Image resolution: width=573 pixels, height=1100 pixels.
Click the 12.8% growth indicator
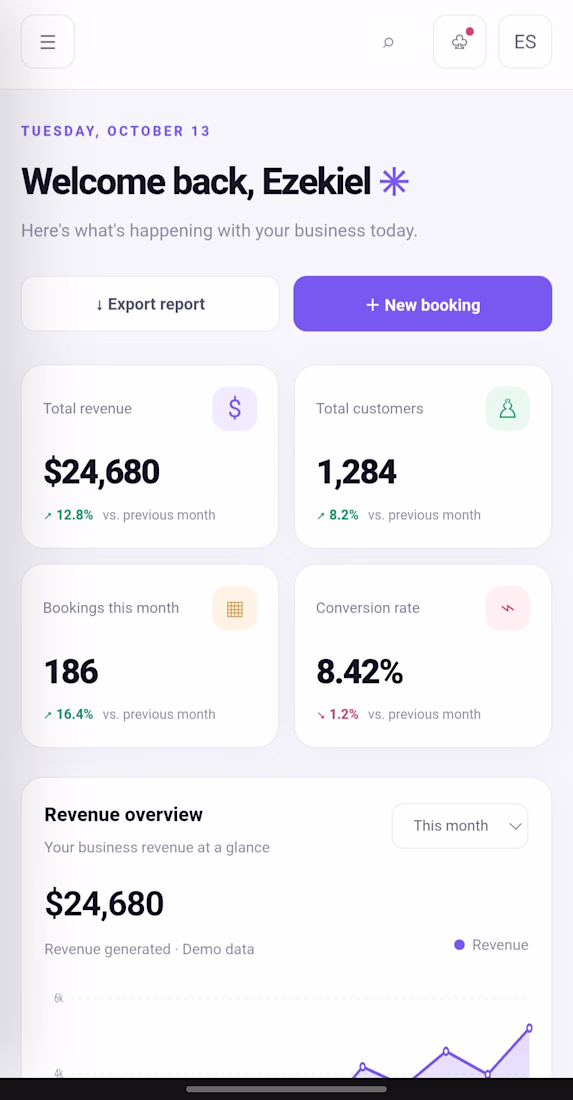[x=68, y=515]
